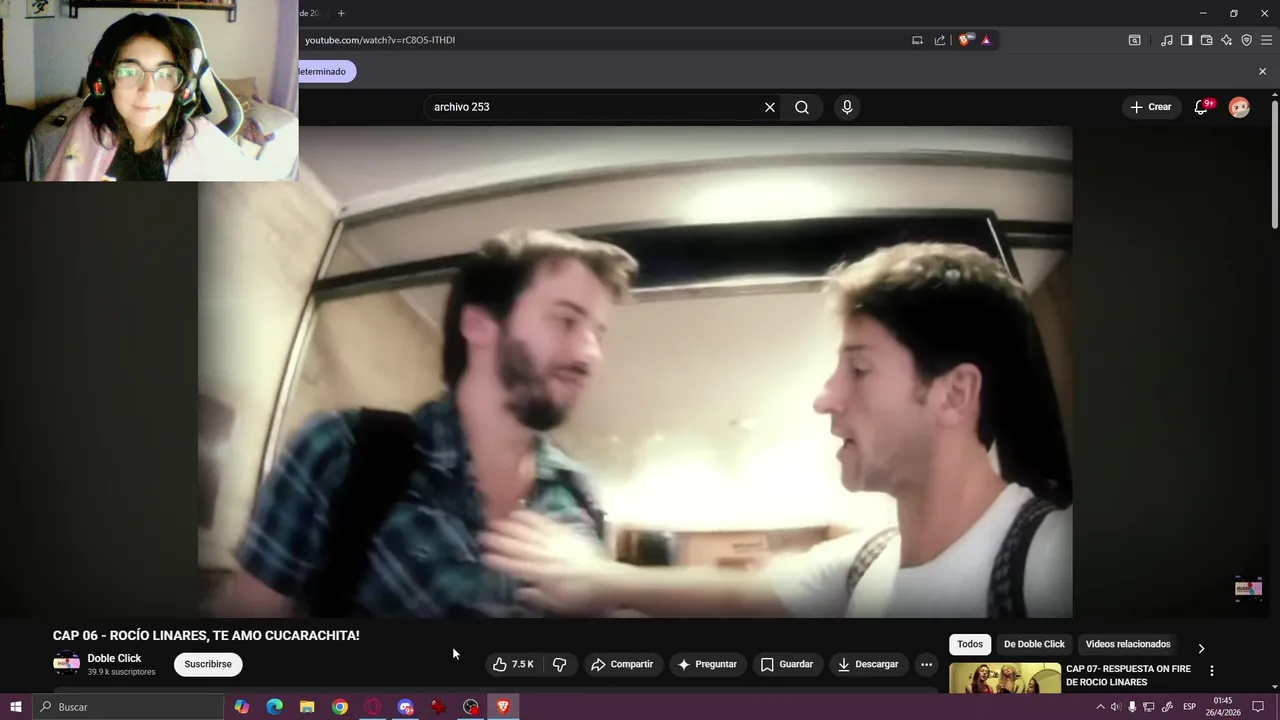
Task: Open the system volume speaker icon
Action: pos(1116,707)
